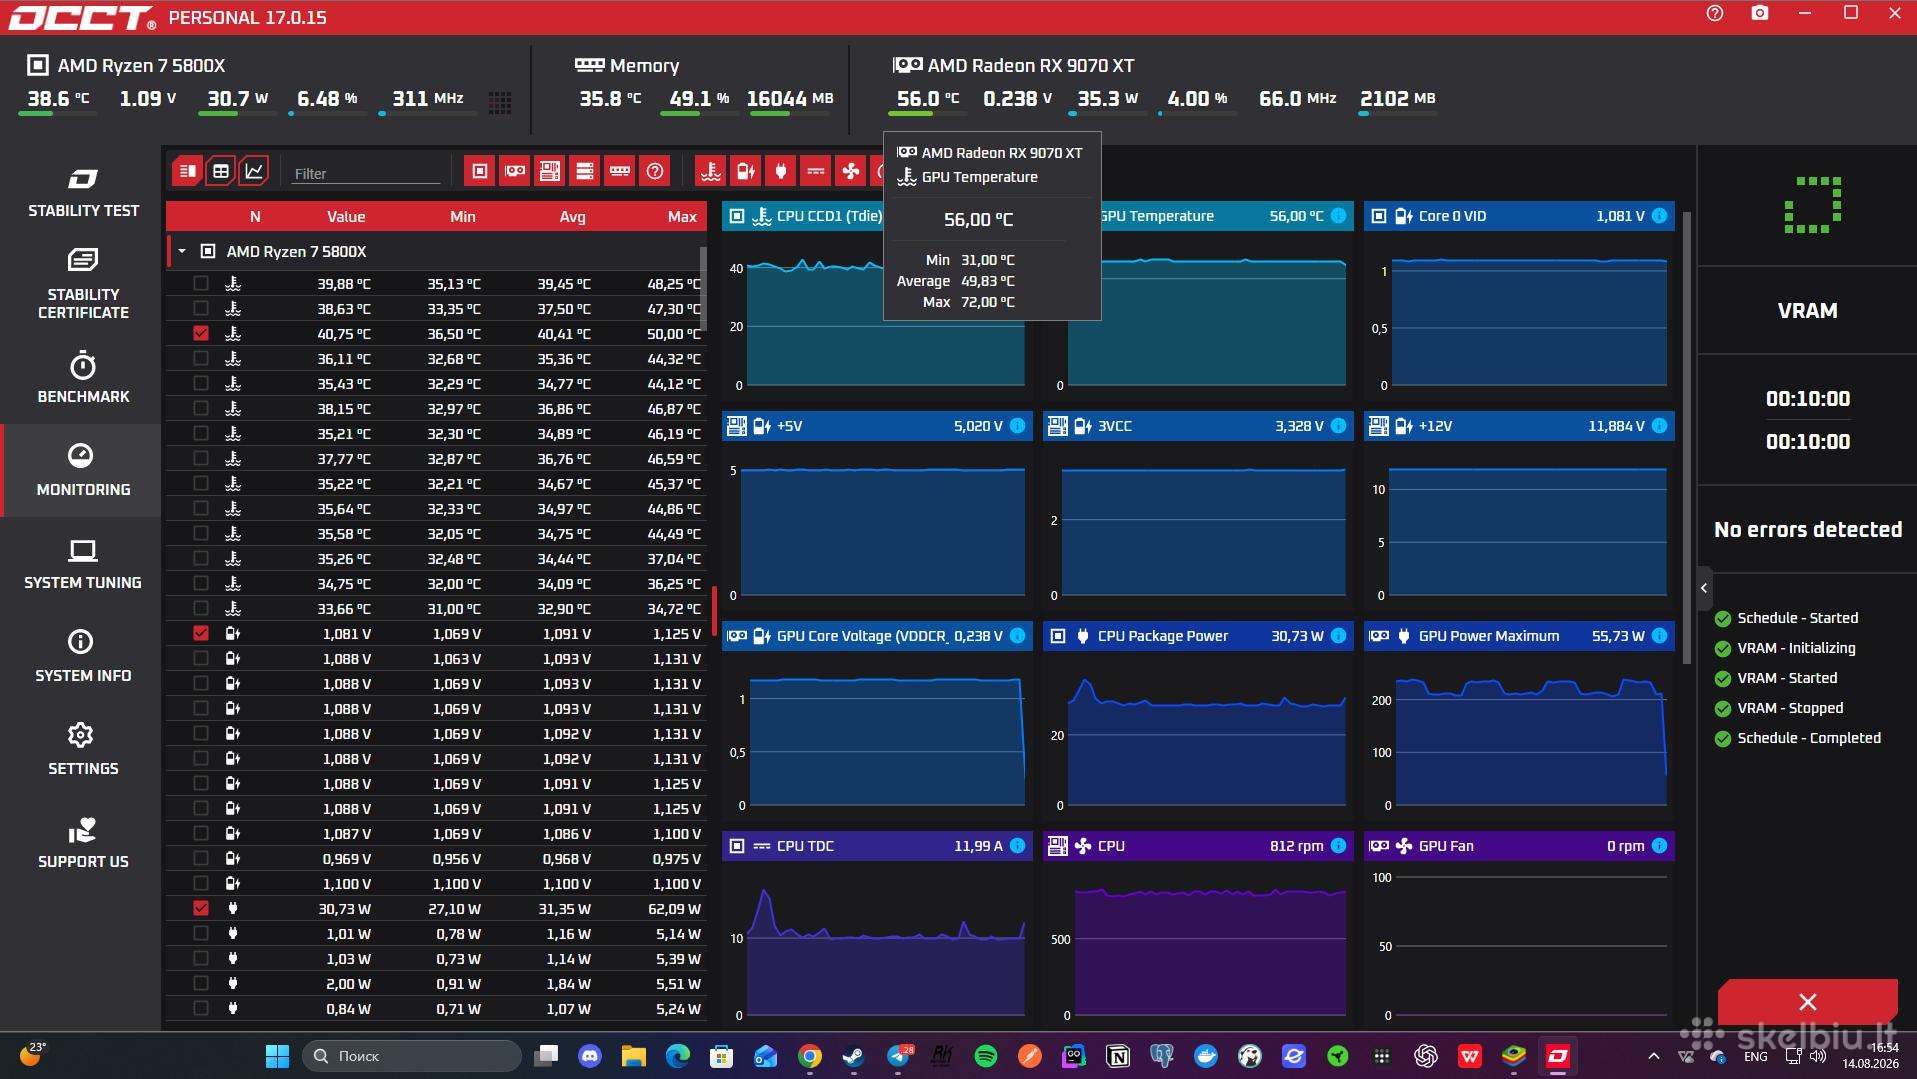The image size is (1917, 1079).
Task: Switch monitoring view to graph-only layout
Action: [255, 171]
